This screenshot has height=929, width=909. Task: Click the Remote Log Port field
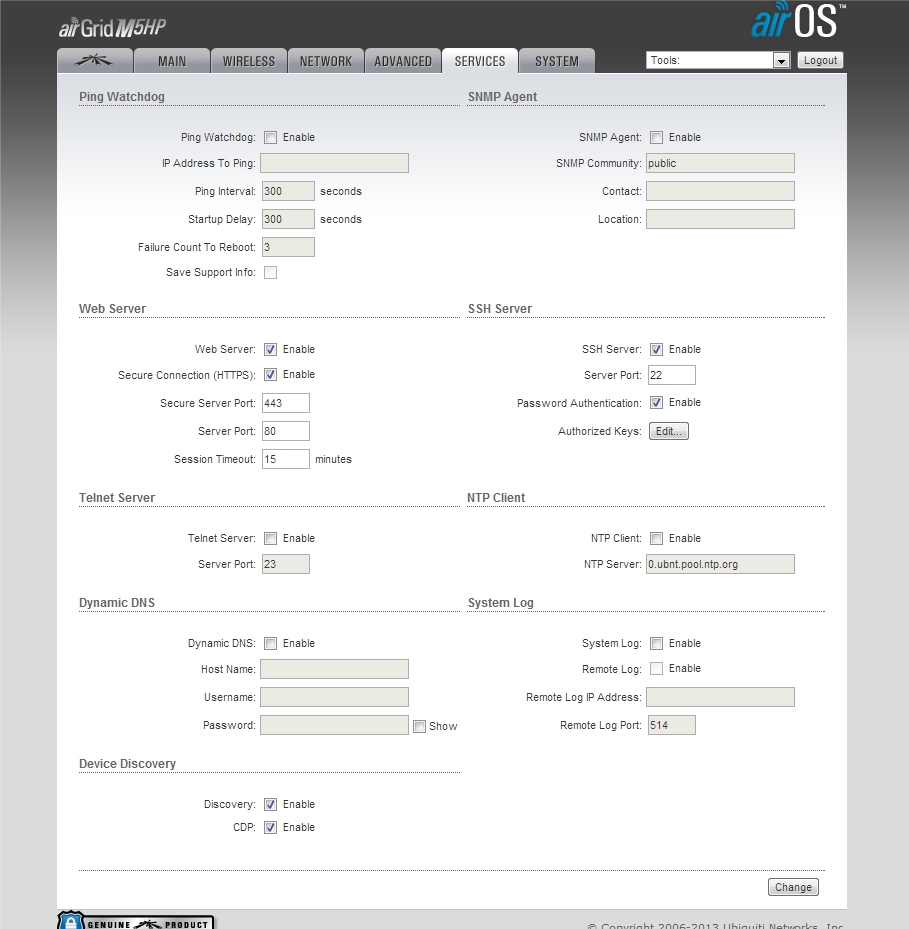tap(671, 725)
